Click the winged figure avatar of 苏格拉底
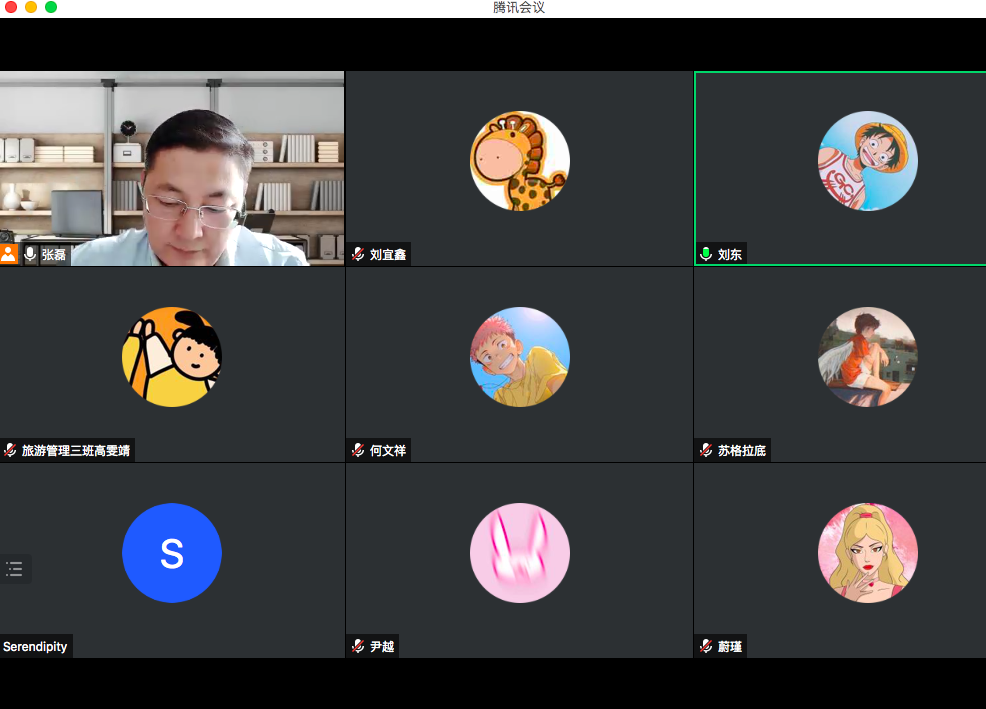Screen dimensions: 986x709 pos(867,357)
